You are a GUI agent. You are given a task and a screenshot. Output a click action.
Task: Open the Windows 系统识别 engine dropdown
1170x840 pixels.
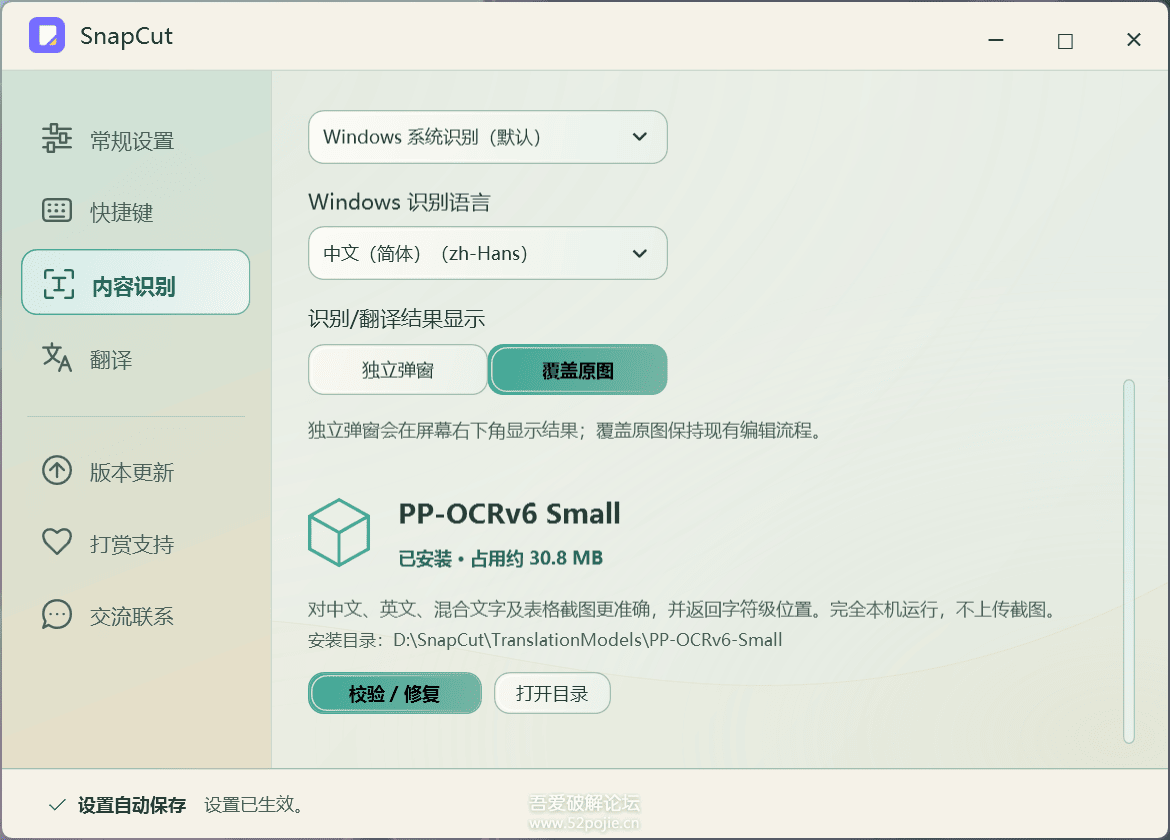[x=488, y=137]
